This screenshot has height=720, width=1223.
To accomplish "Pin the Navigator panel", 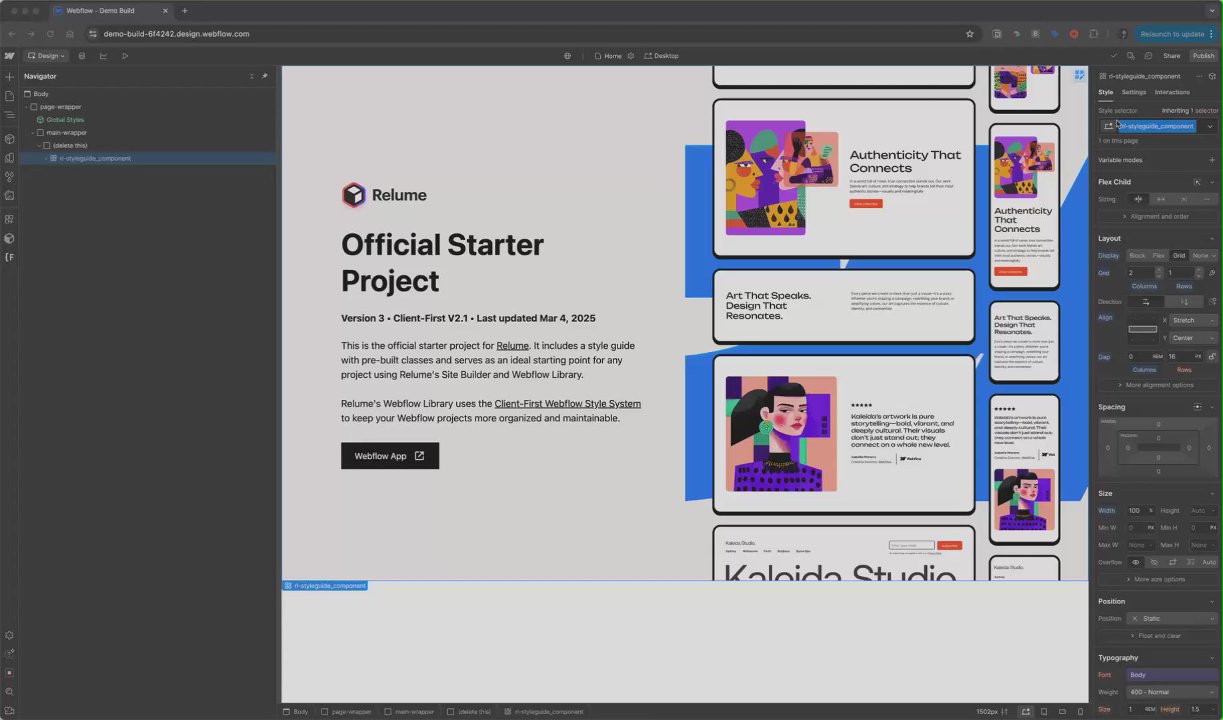I will pyautogui.click(x=265, y=76).
